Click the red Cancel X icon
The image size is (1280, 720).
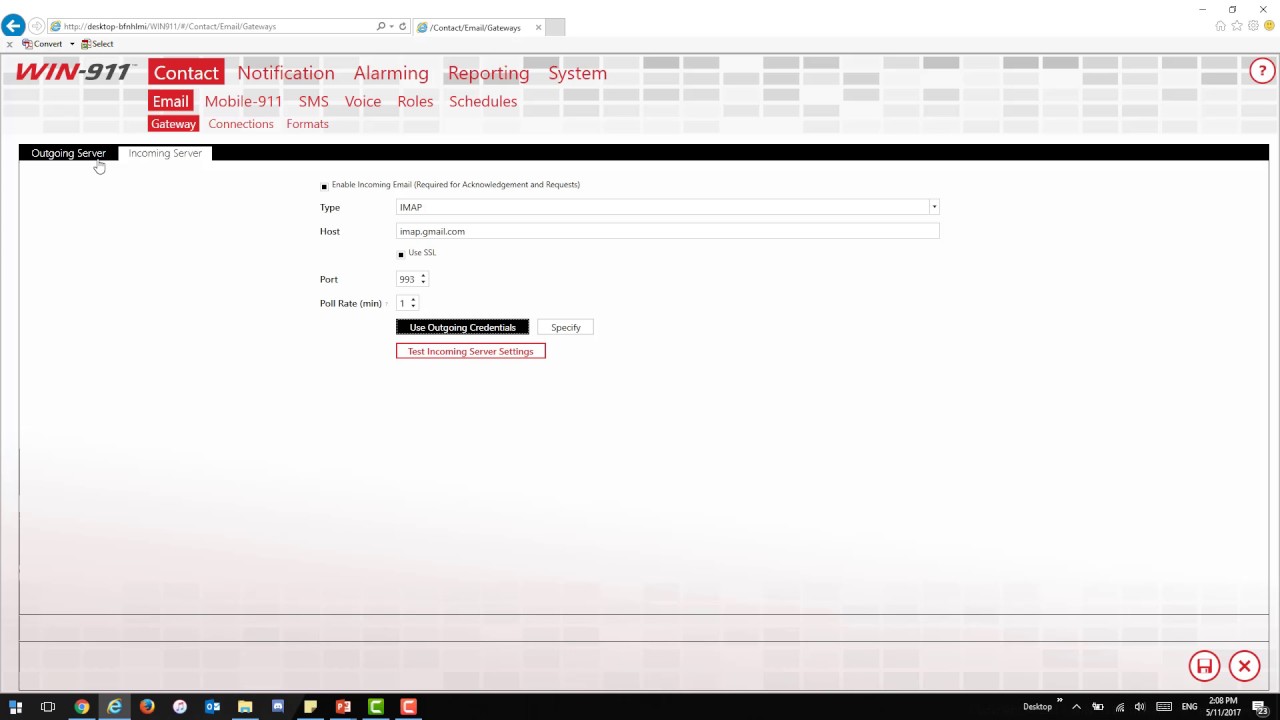pyautogui.click(x=1244, y=666)
